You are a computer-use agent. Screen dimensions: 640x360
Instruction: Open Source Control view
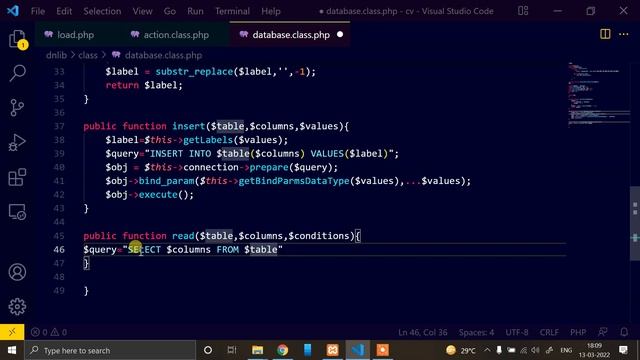(17, 108)
